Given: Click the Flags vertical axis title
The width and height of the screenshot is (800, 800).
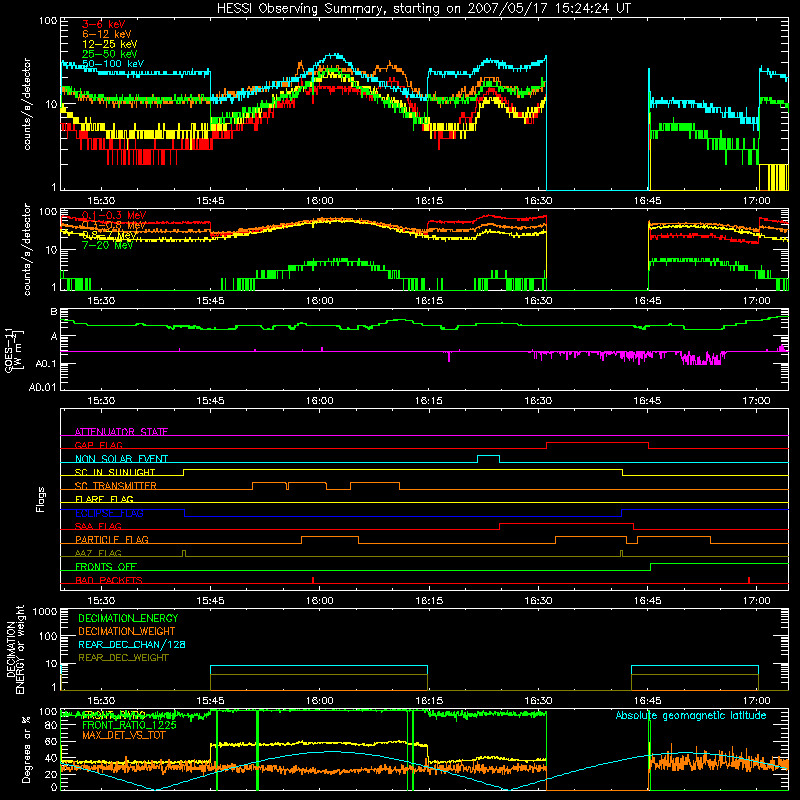Looking at the screenshot, I should [41, 499].
